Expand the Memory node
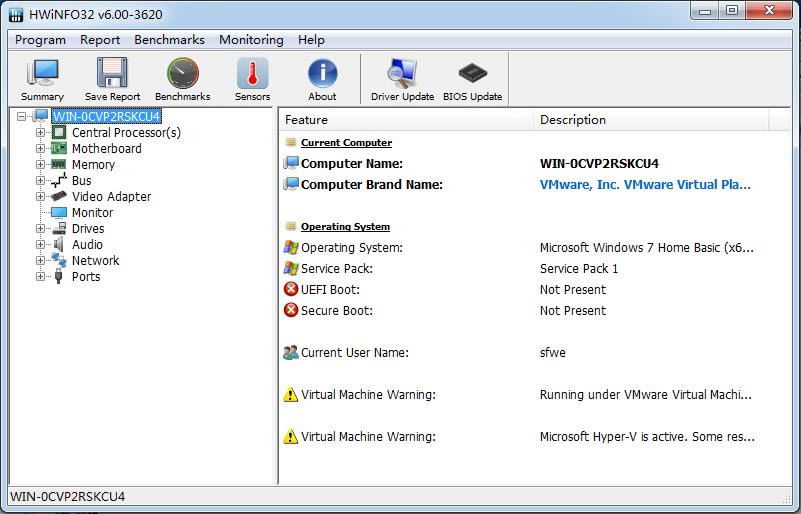 pos(40,165)
